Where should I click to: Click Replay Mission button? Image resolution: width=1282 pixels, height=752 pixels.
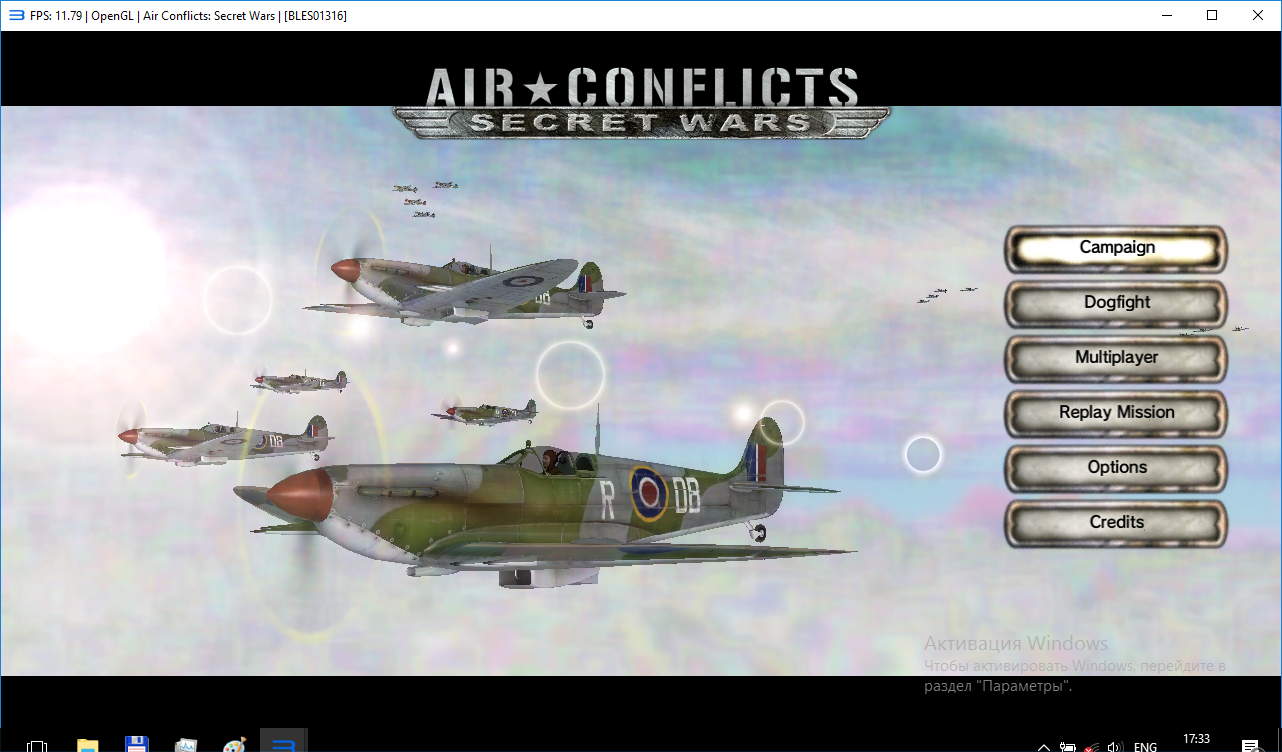pyautogui.click(x=1116, y=413)
